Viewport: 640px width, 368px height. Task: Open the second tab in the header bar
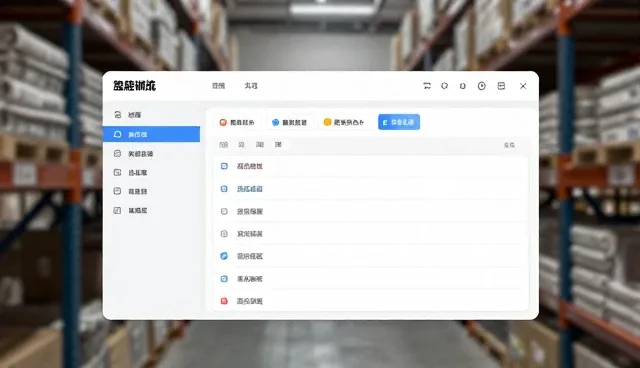pyautogui.click(x=251, y=86)
